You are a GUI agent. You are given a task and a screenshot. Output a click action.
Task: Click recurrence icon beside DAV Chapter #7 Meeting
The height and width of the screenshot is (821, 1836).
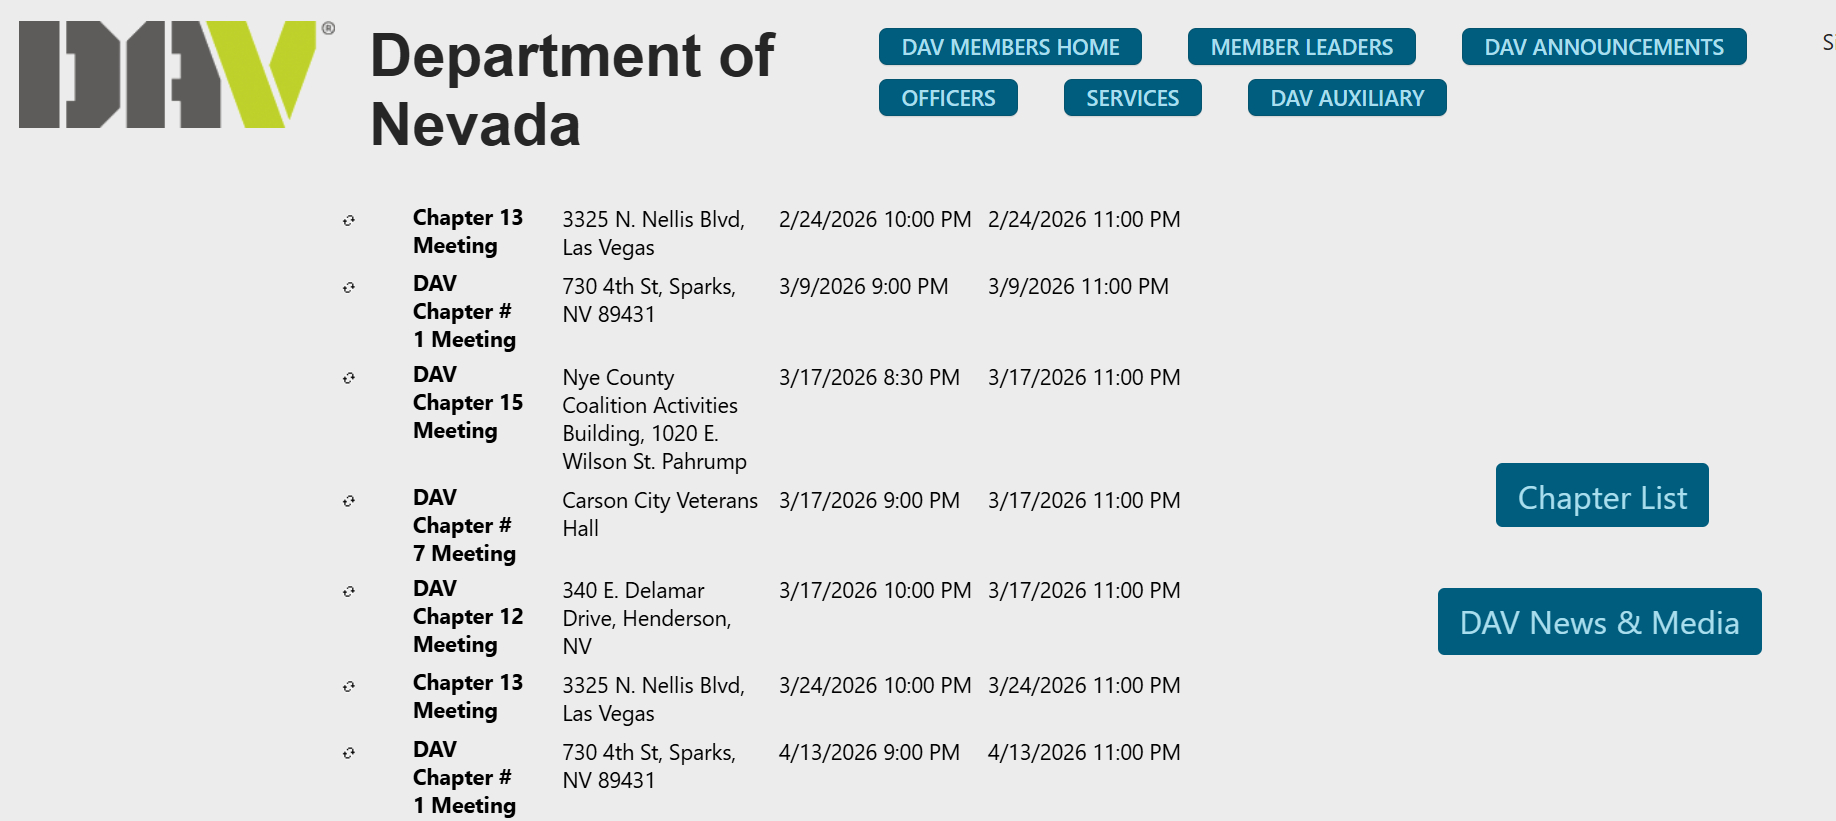tap(349, 501)
